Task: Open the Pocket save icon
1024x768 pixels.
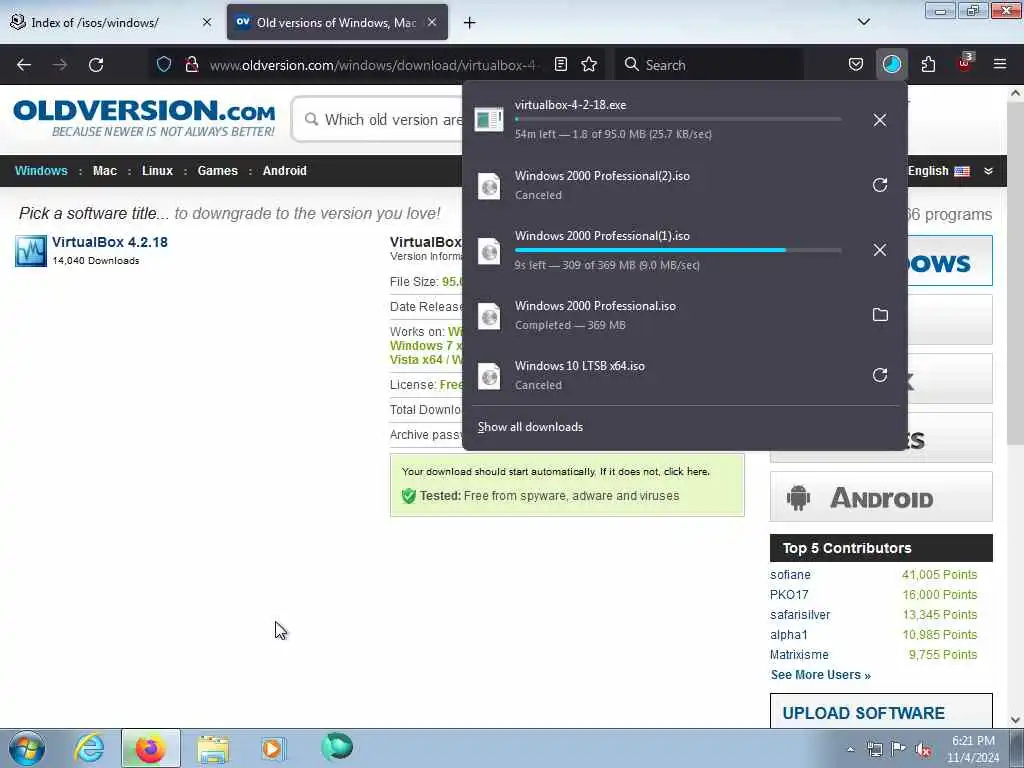Action: (x=856, y=64)
